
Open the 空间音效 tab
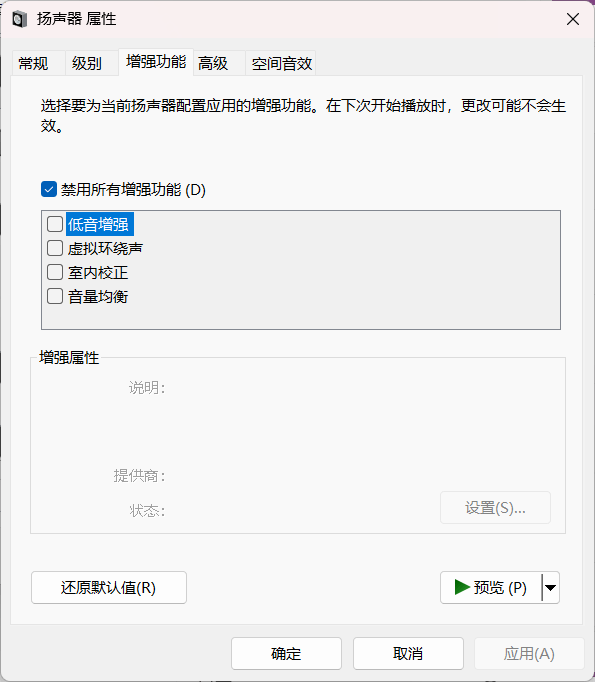pos(281,64)
